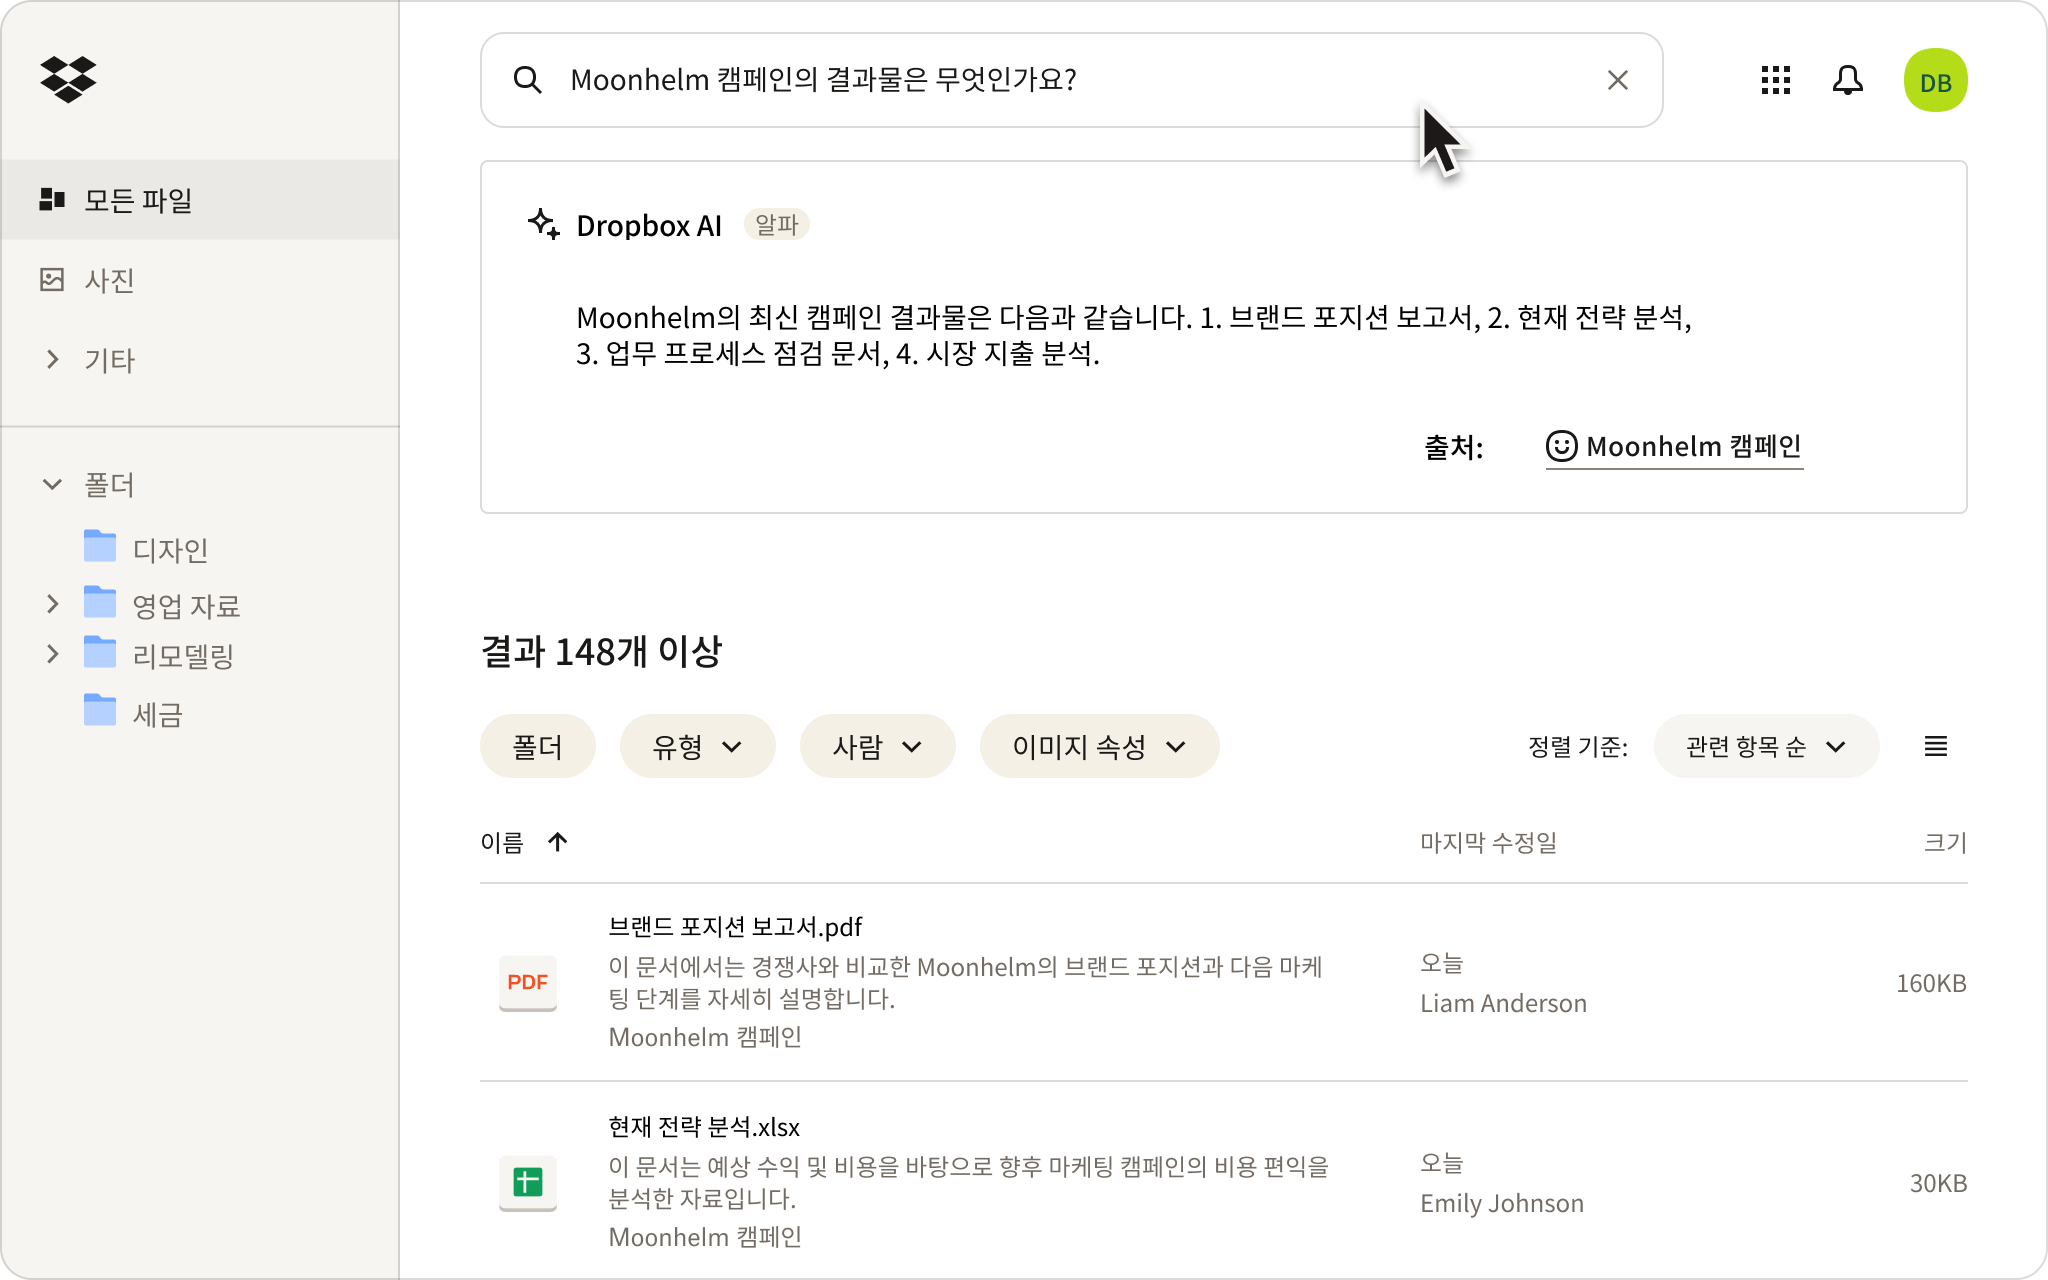
Task: Click the Dropbox AI answer text
Action: [1134, 335]
